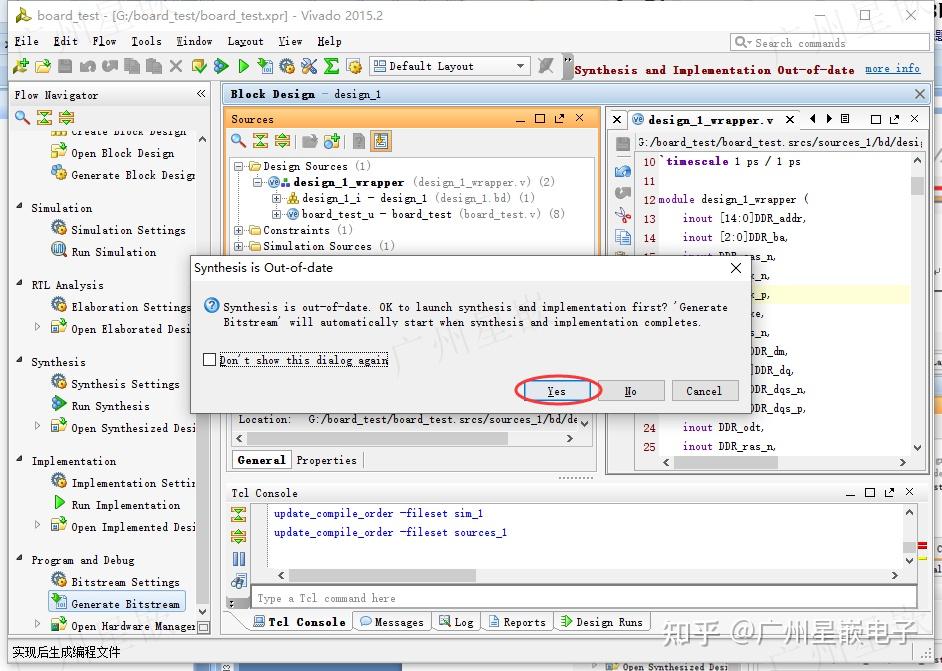Click the Add Sources icon in Sources panel
Screen dimensions: 942x671
[332, 141]
